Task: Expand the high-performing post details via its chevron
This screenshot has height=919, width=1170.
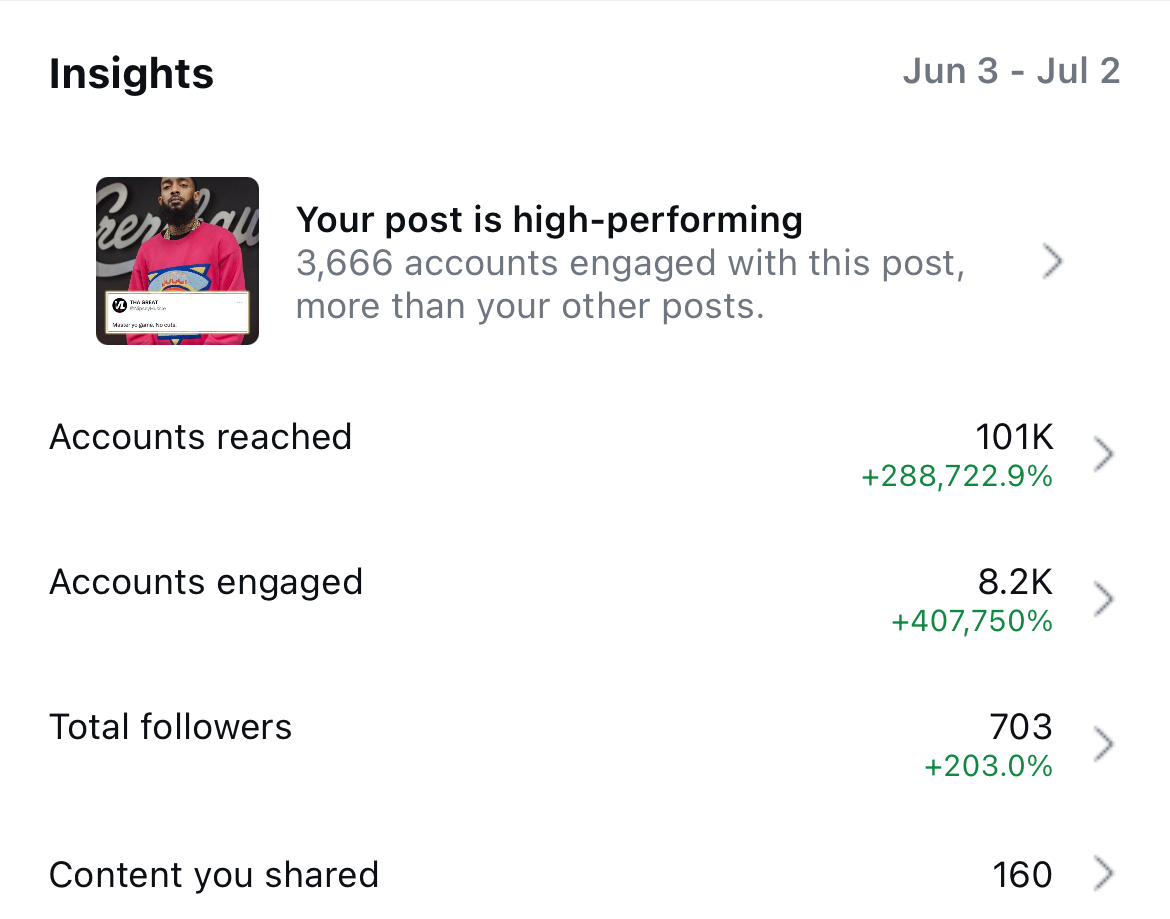Action: pyautogui.click(x=1053, y=260)
